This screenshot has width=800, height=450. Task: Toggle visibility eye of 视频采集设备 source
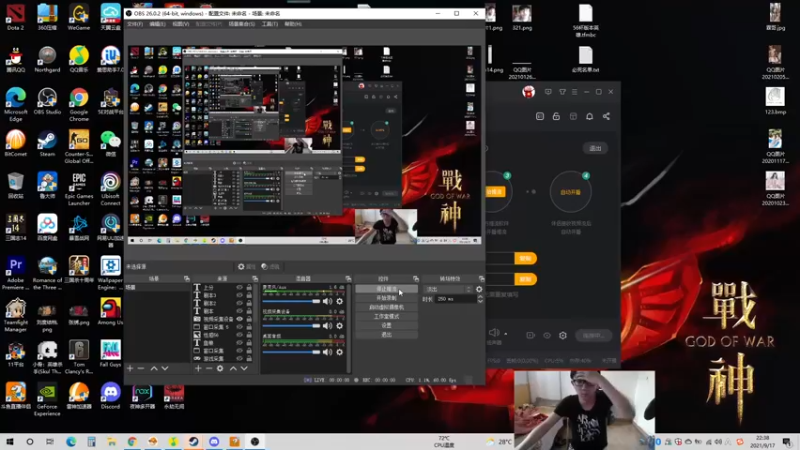[x=239, y=319]
